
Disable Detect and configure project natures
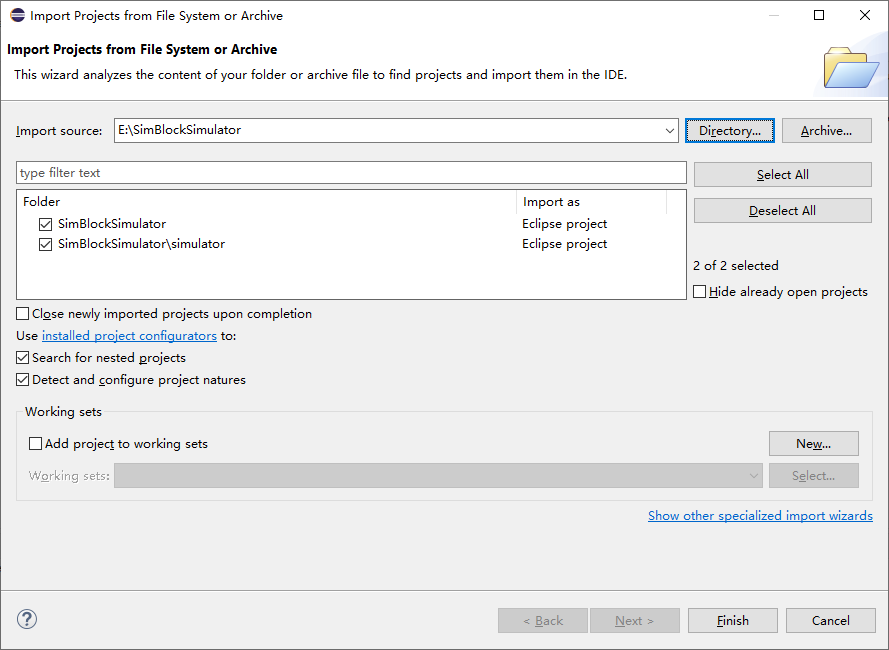tap(24, 380)
